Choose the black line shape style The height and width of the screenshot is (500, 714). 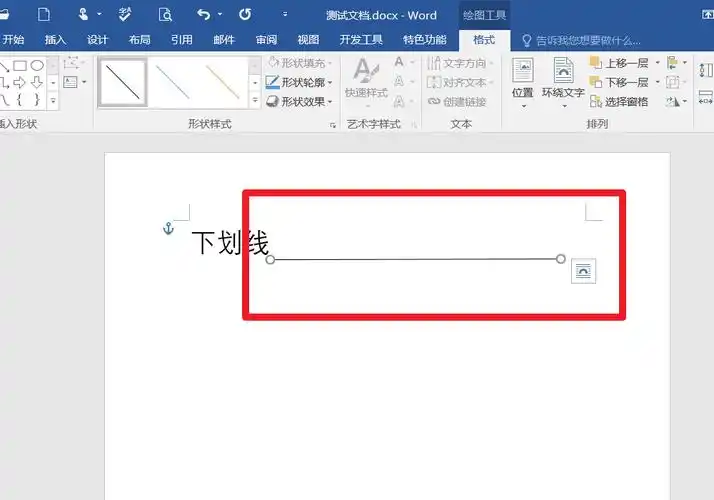coord(123,82)
